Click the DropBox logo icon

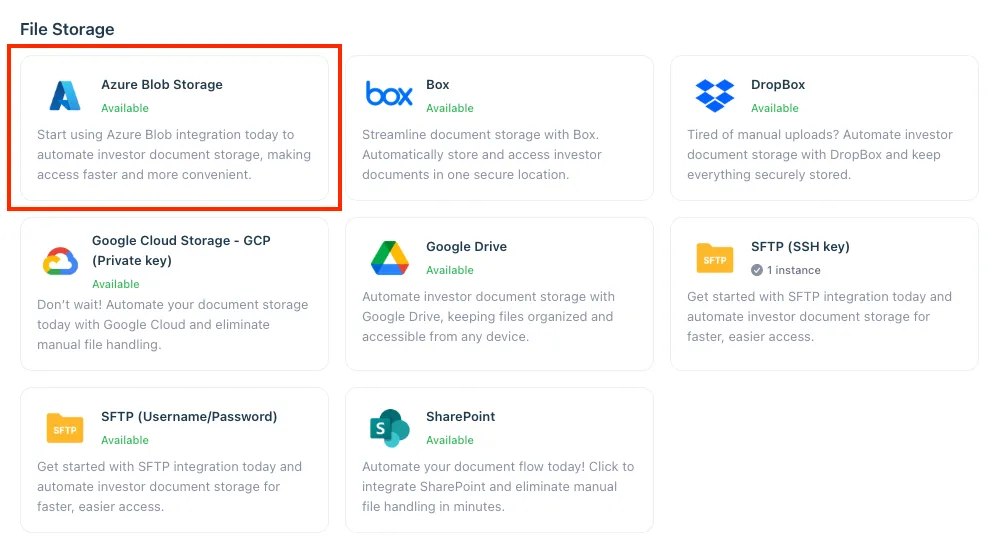714,96
